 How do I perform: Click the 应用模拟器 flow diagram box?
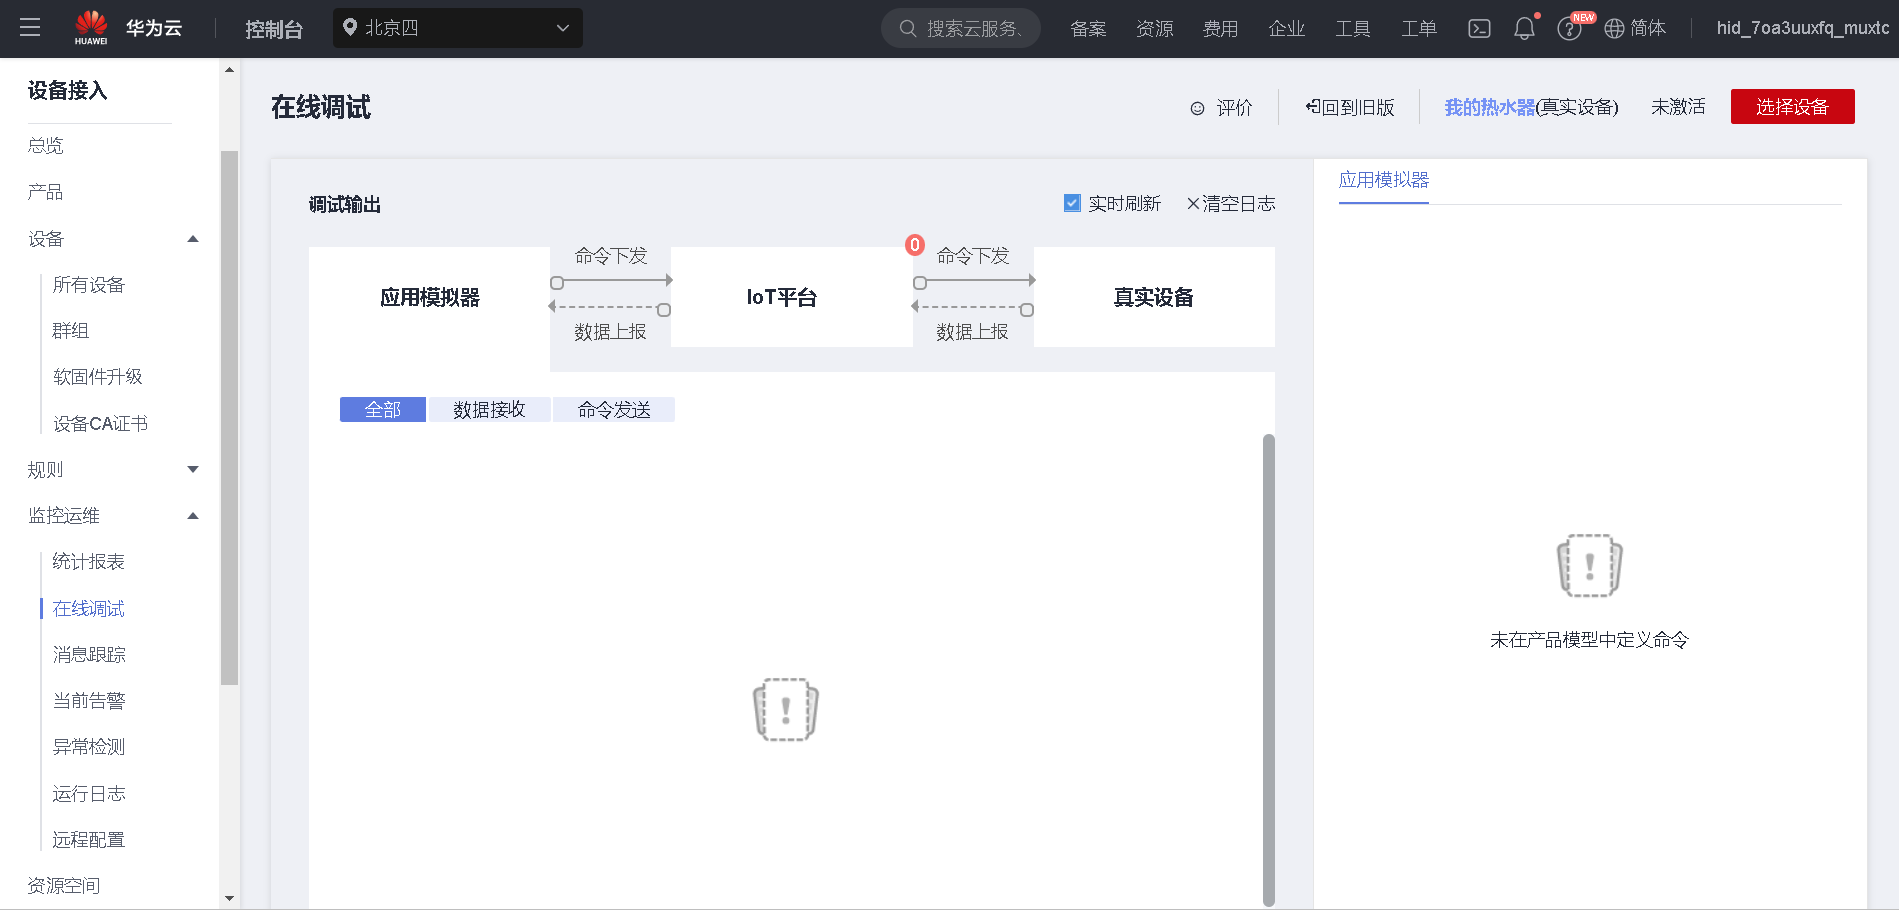(x=430, y=297)
